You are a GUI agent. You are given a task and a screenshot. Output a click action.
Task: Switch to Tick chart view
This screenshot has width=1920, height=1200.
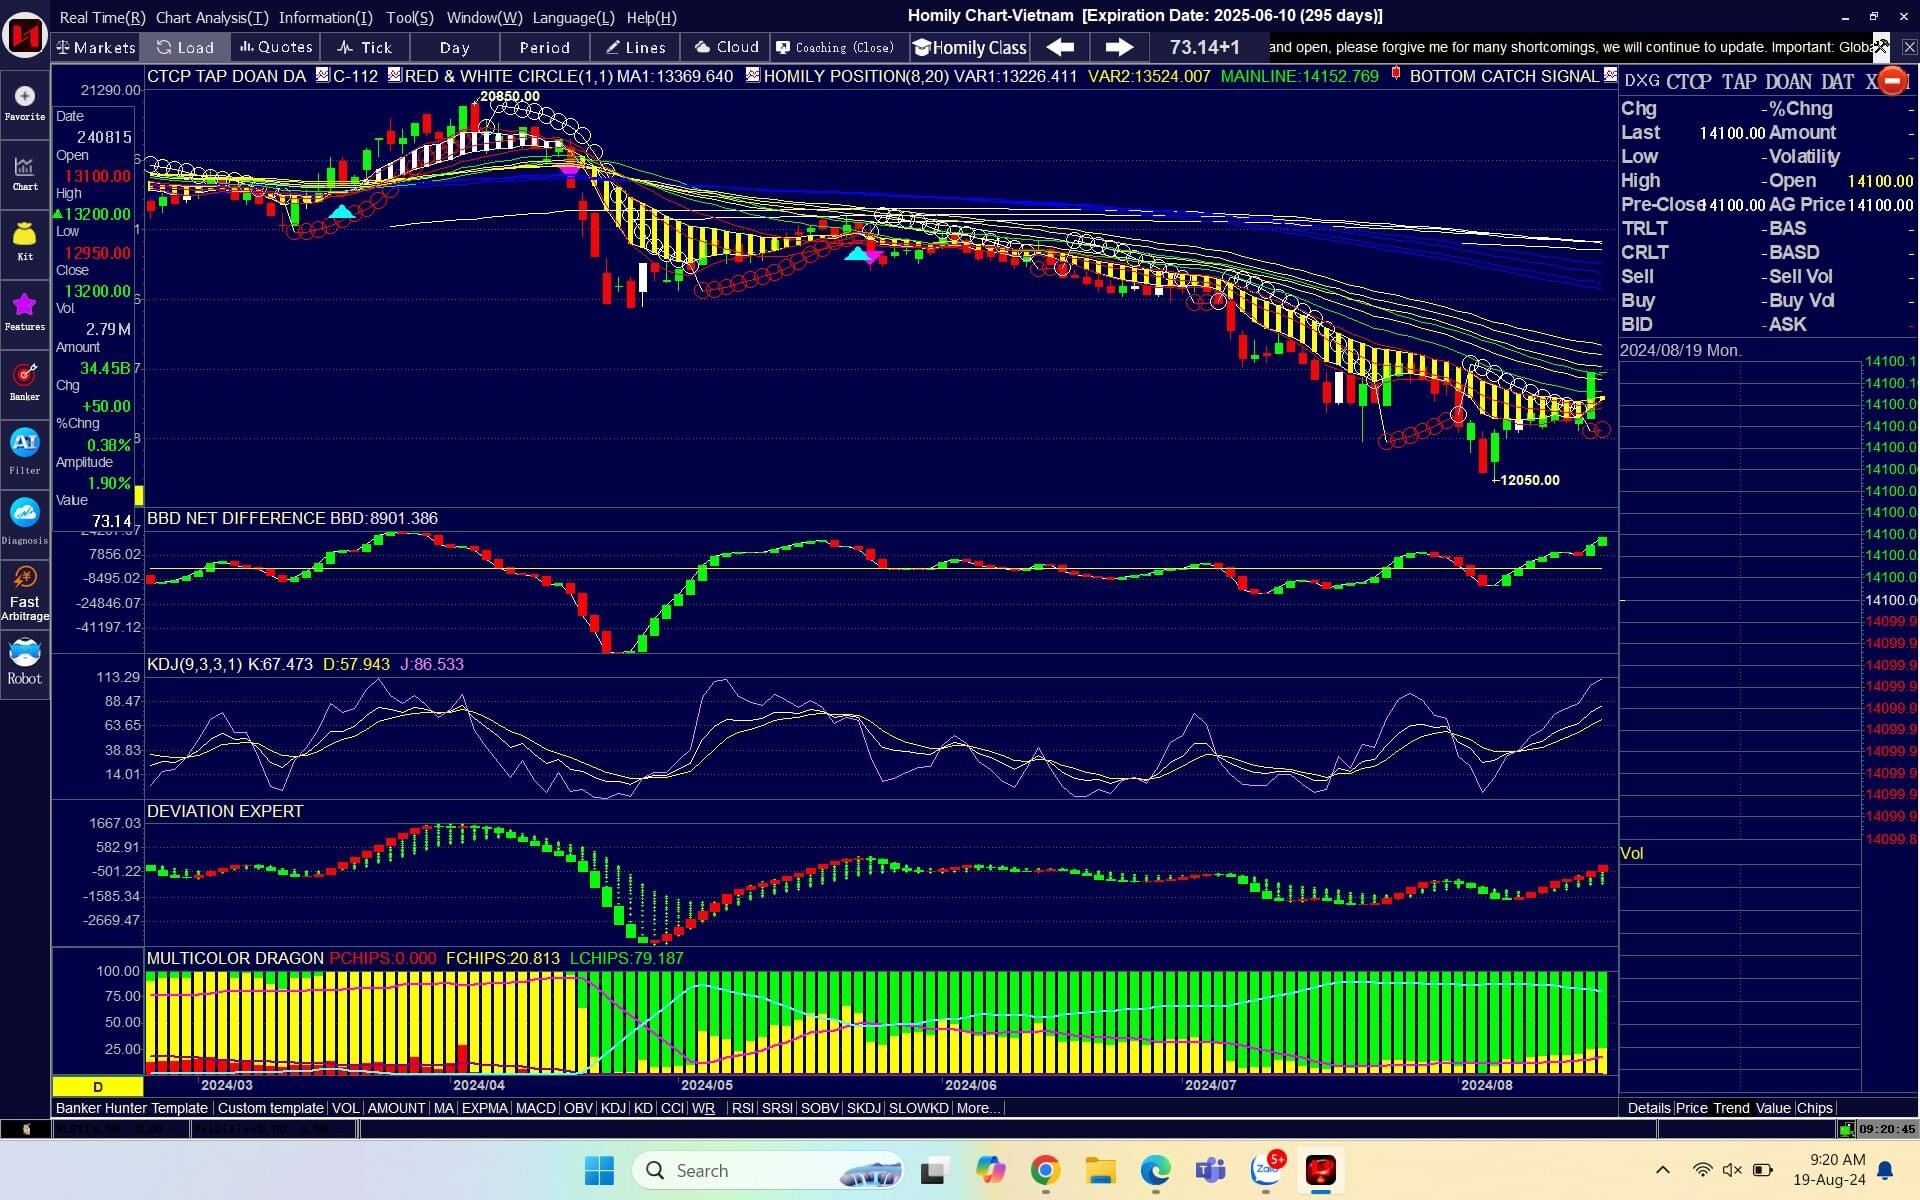pyautogui.click(x=365, y=47)
